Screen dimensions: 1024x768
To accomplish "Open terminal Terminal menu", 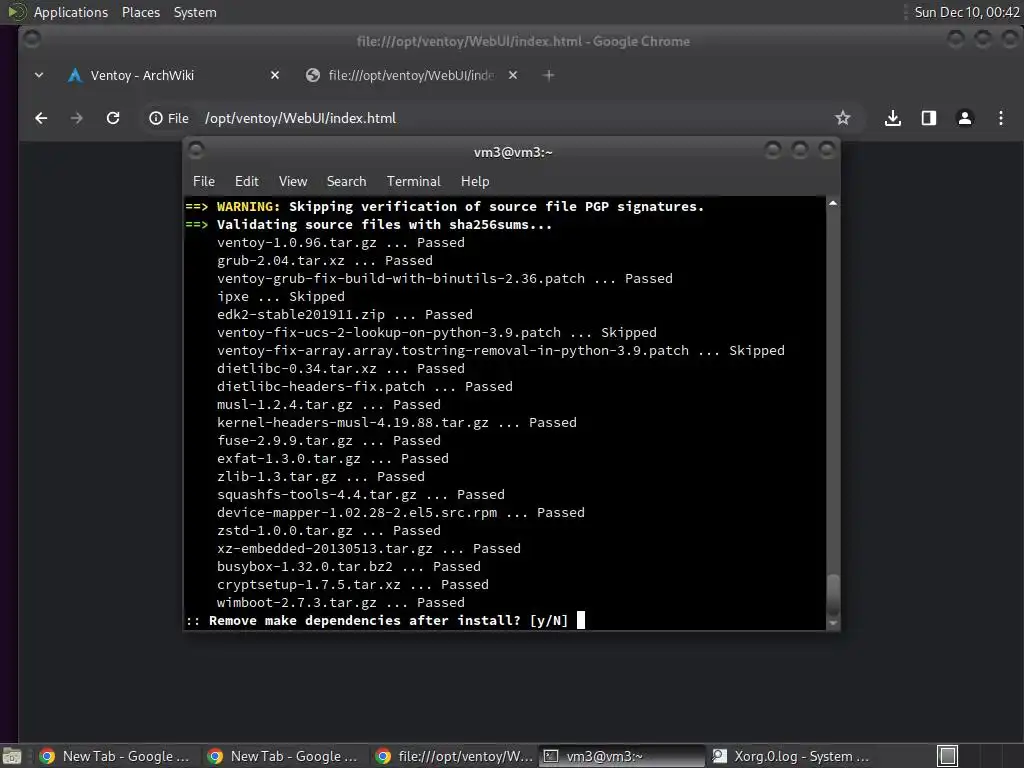I will [x=413, y=182].
